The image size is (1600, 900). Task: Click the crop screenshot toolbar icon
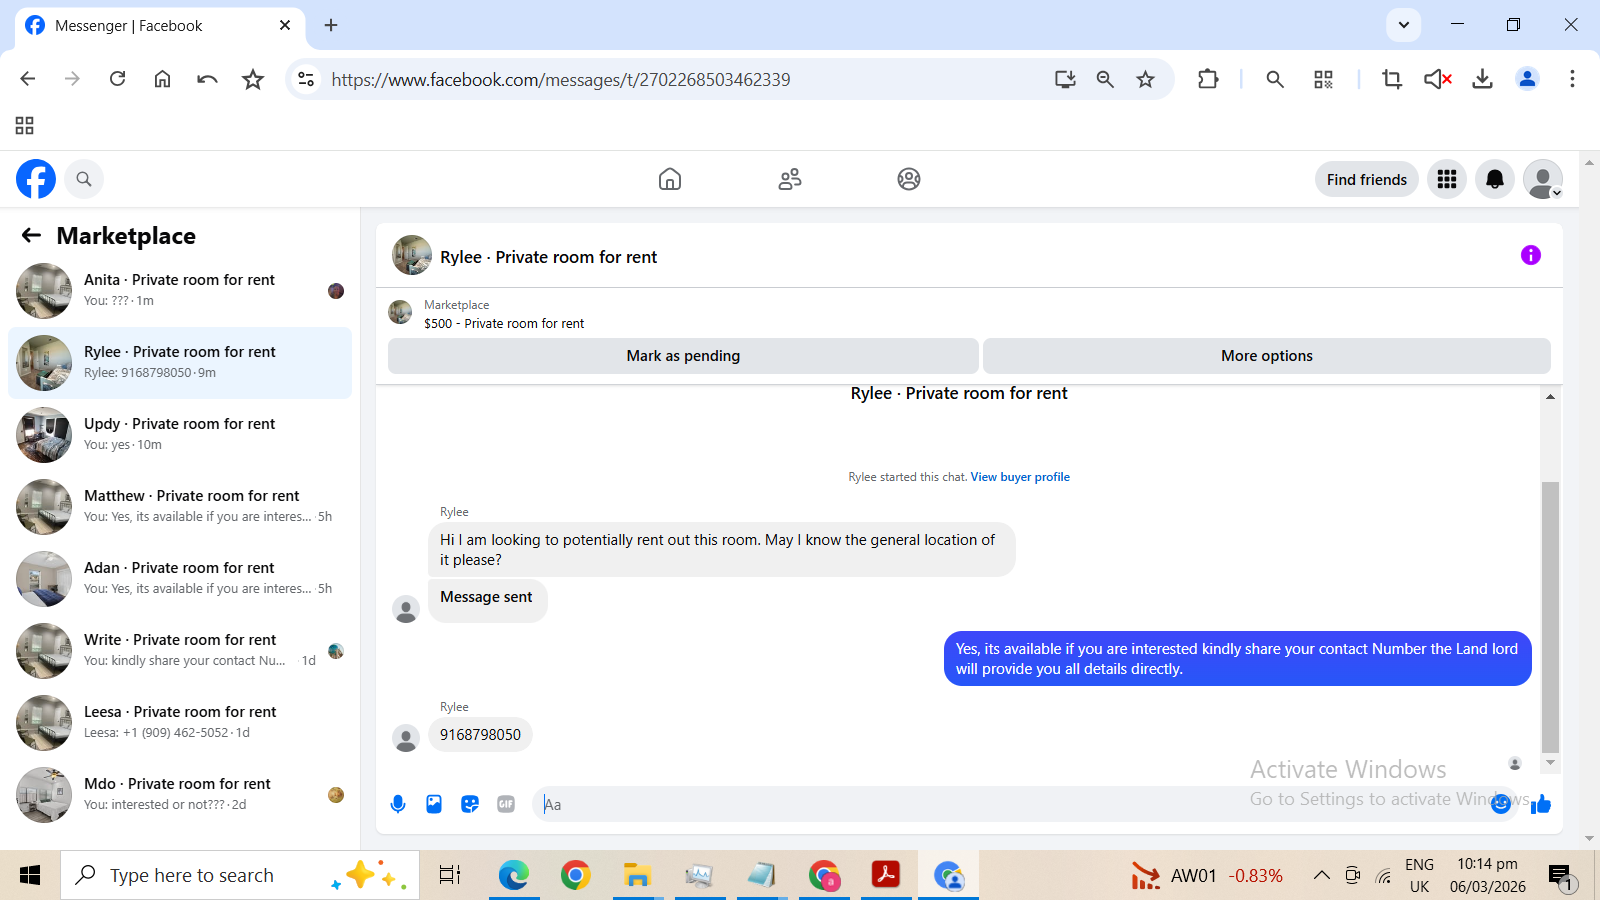(1391, 79)
